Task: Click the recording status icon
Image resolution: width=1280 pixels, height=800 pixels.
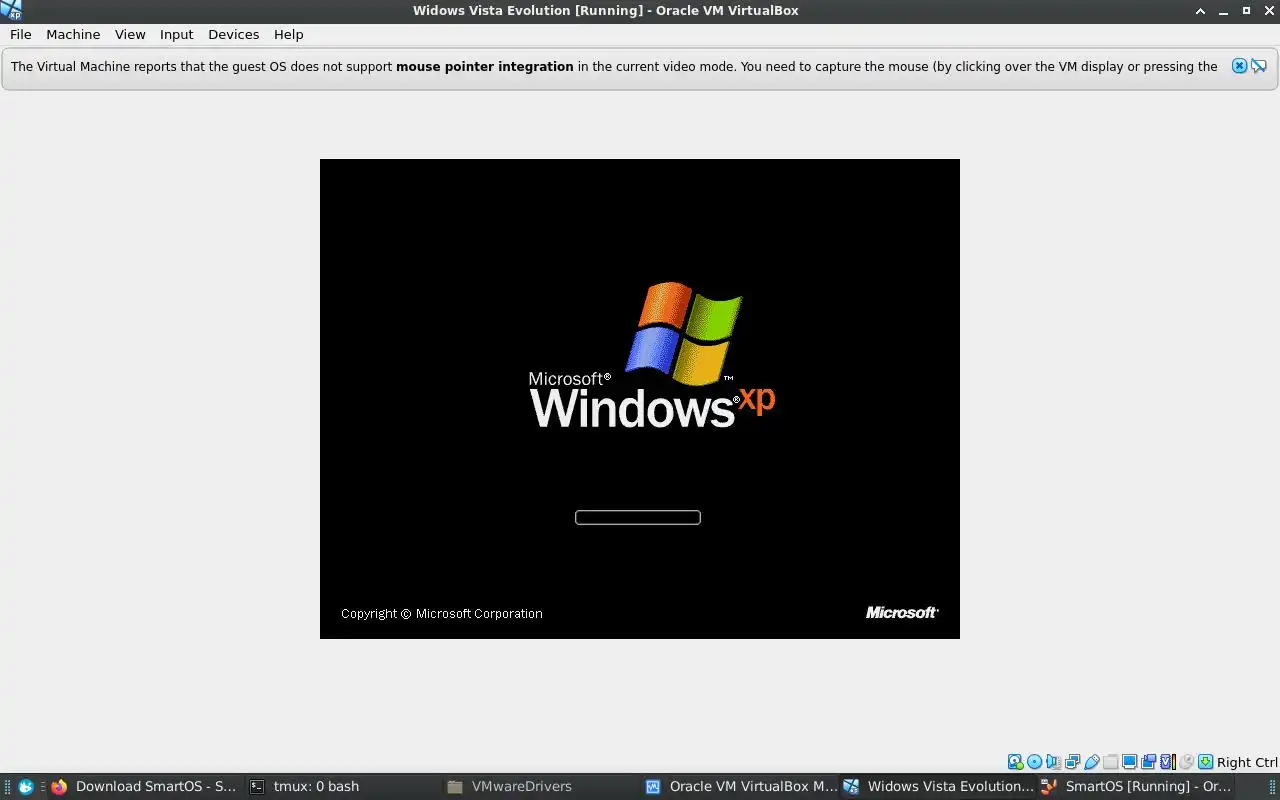Action: click(x=1148, y=762)
